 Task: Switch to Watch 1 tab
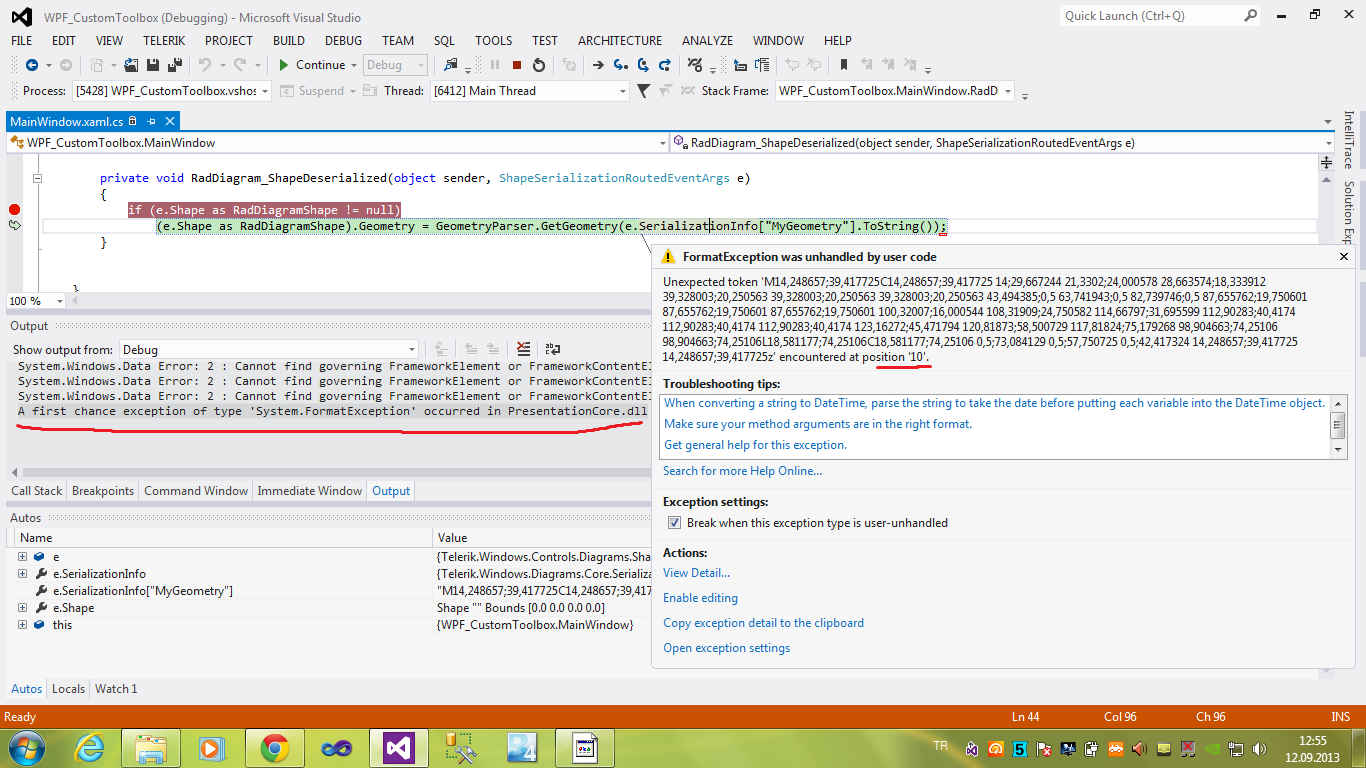pyautogui.click(x=116, y=689)
